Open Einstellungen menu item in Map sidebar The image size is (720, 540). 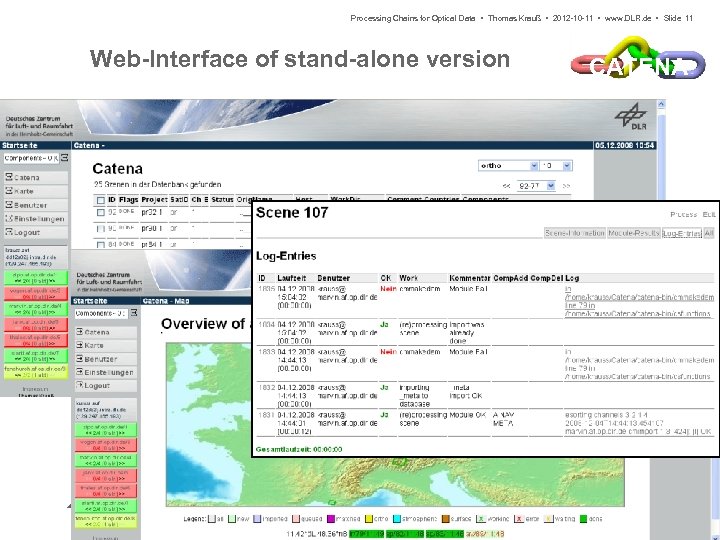coord(106,372)
